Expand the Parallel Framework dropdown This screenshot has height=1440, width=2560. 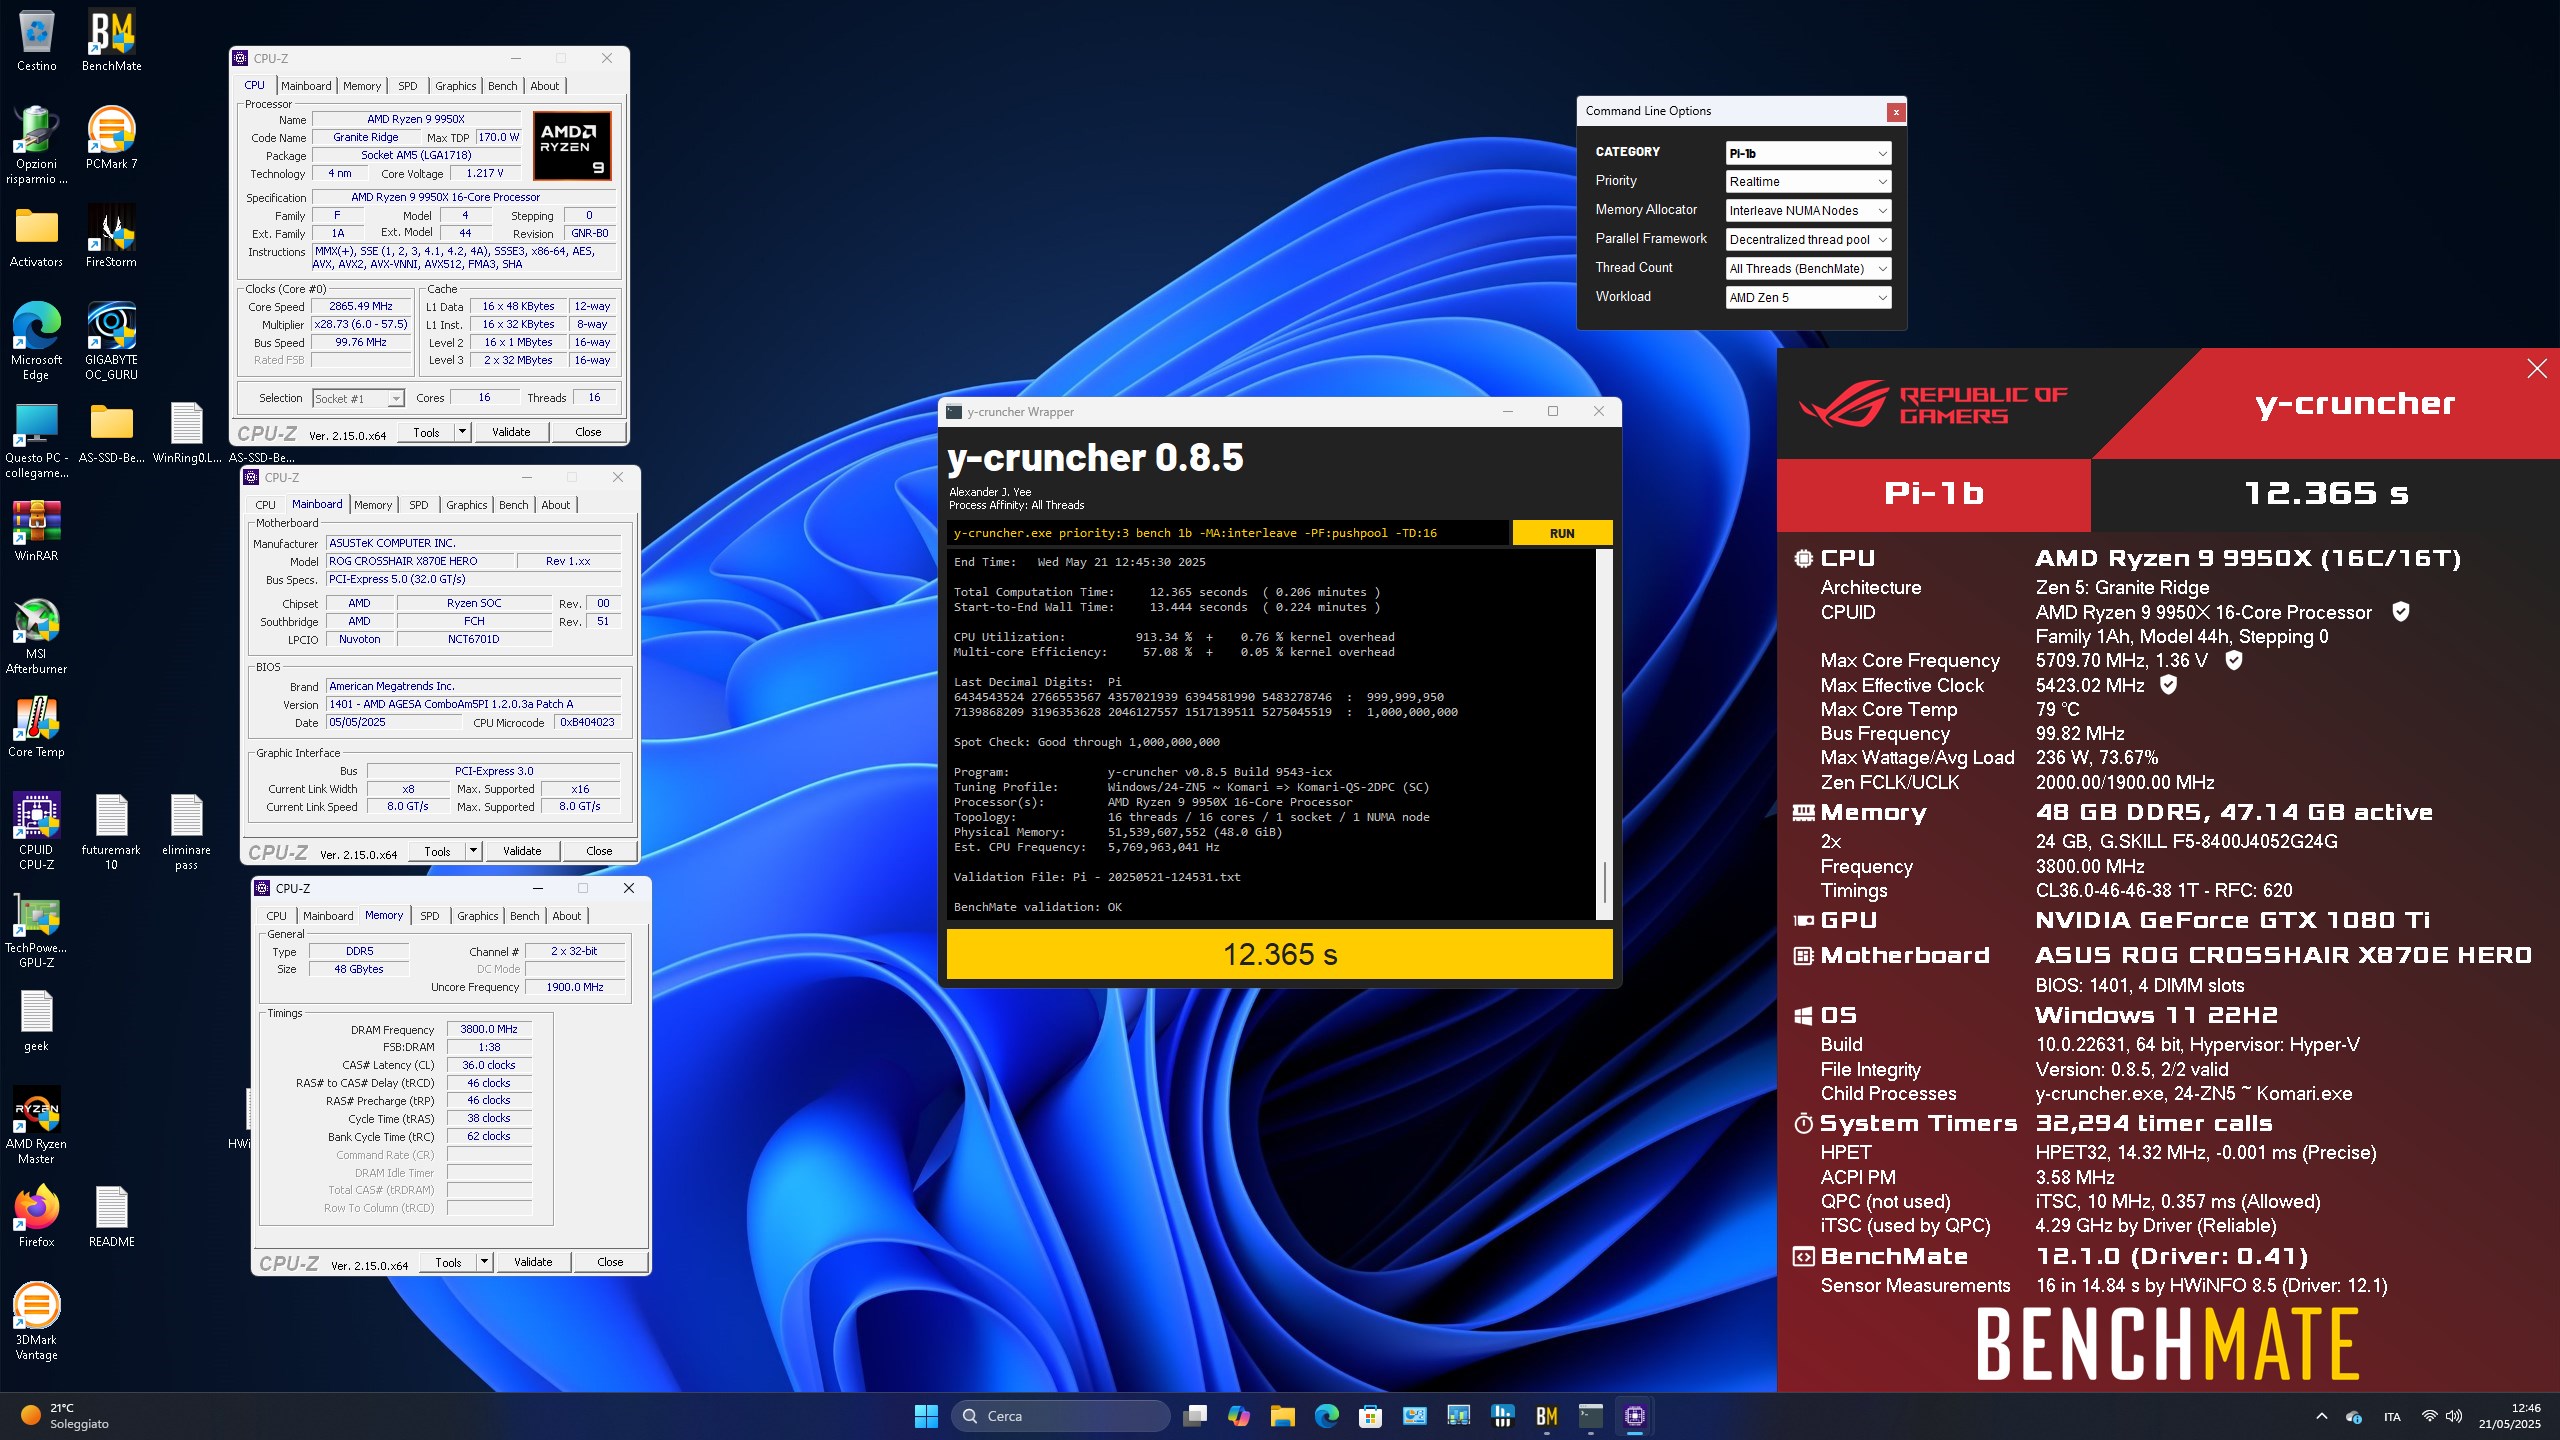coord(1808,240)
